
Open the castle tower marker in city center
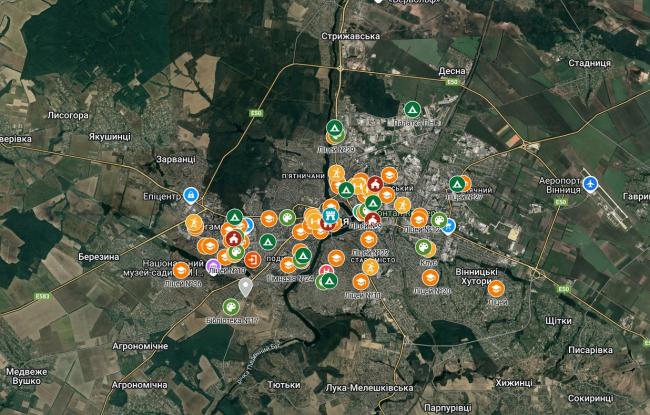coord(327,214)
